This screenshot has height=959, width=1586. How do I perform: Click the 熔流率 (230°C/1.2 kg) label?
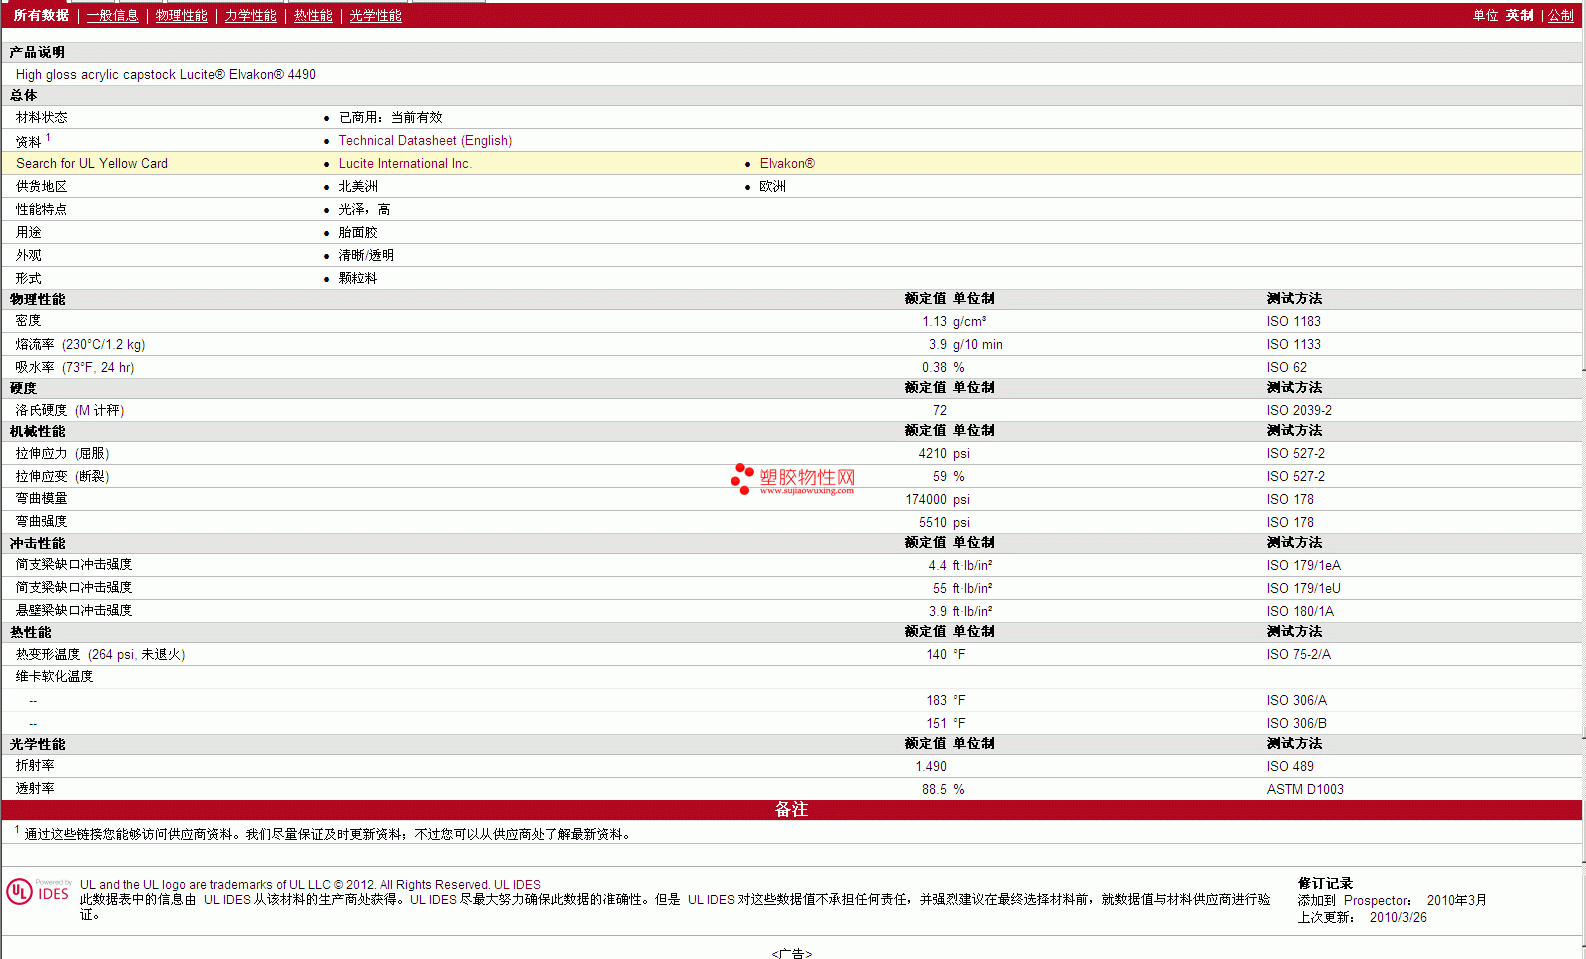point(80,345)
